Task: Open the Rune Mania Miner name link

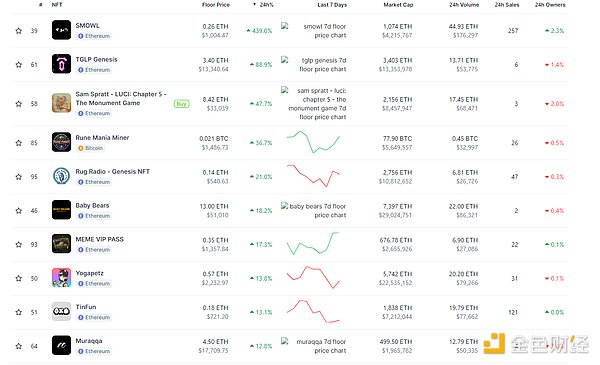Action: click(x=102, y=138)
